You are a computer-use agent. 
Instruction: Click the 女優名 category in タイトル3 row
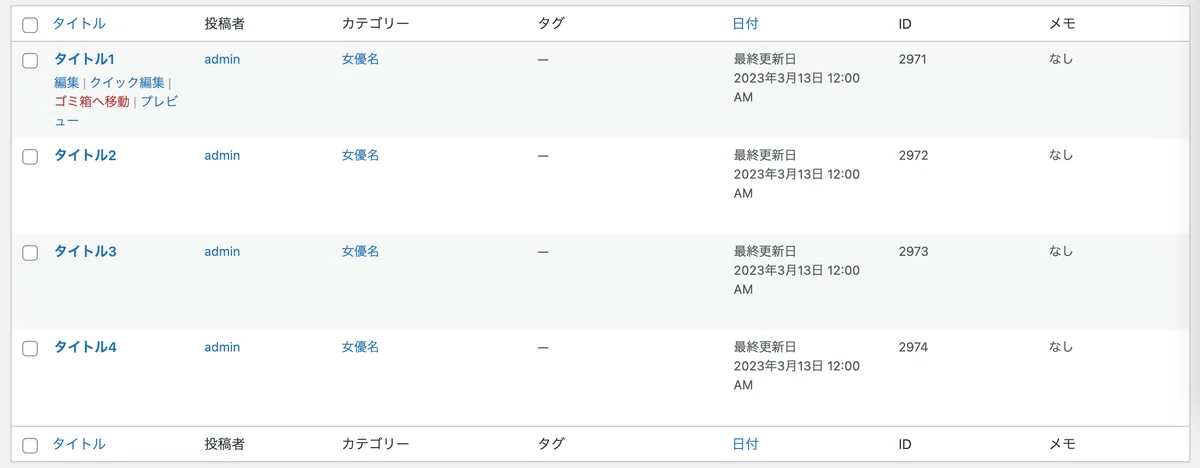pos(360,252)
